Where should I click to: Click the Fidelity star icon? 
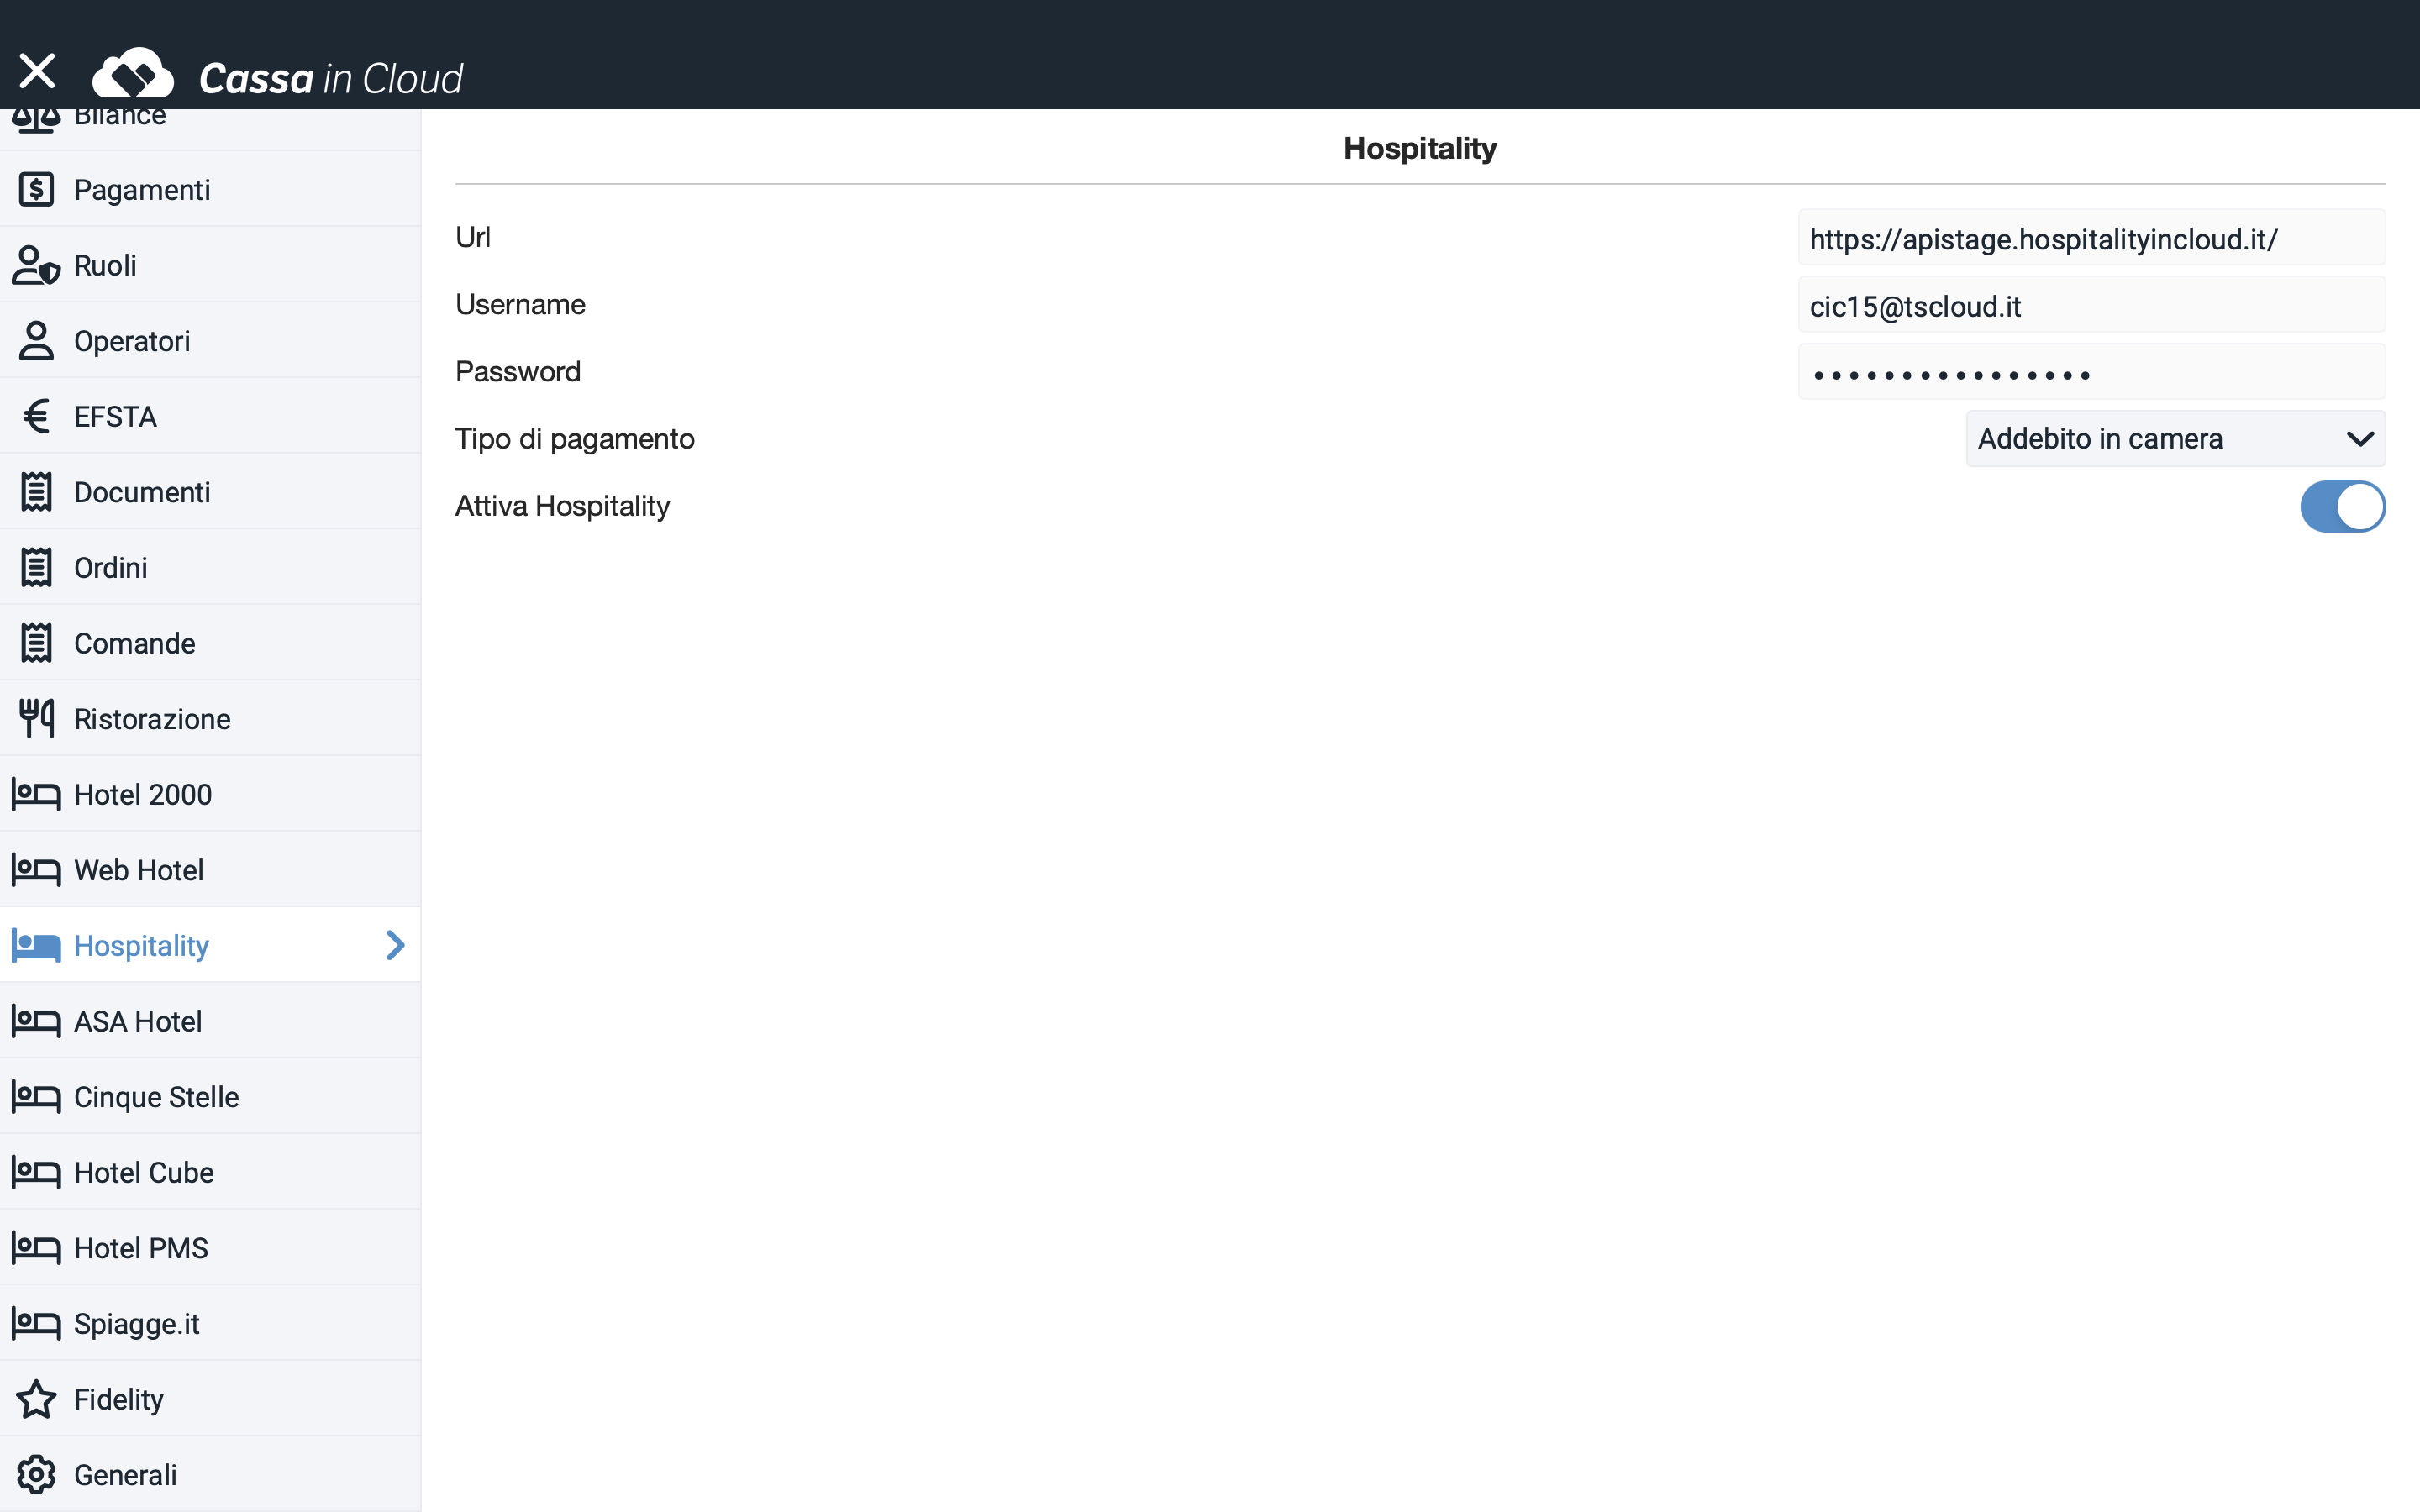(36, 1399)
